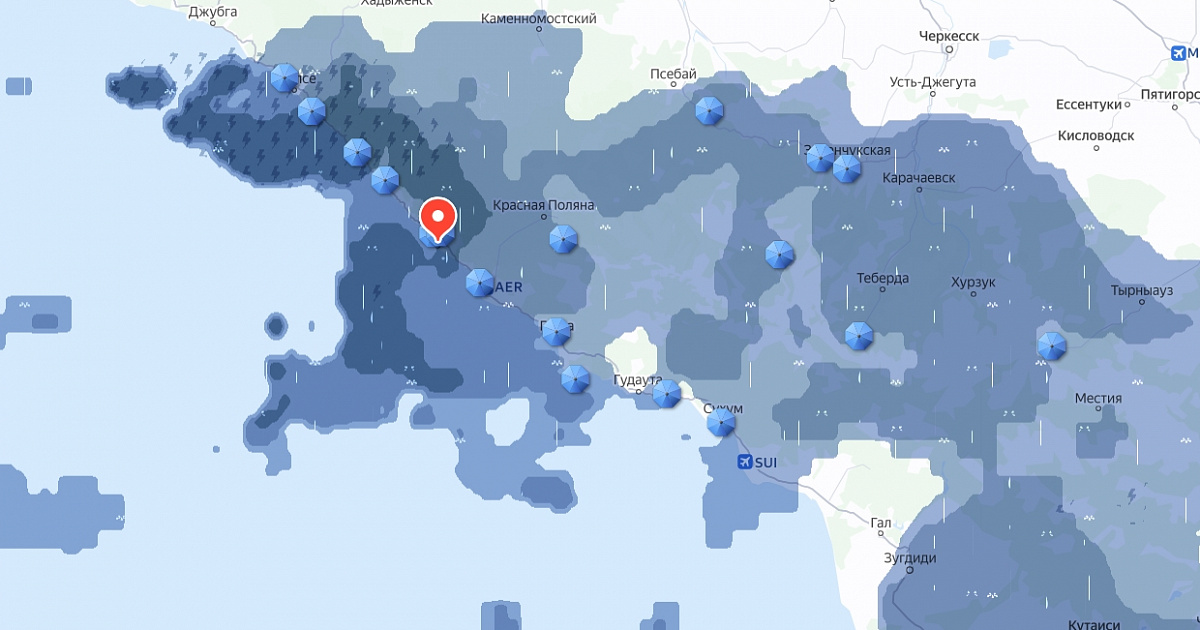
Task: Select the umbrella icon right of Гудаута
Action: click(667, 393)
